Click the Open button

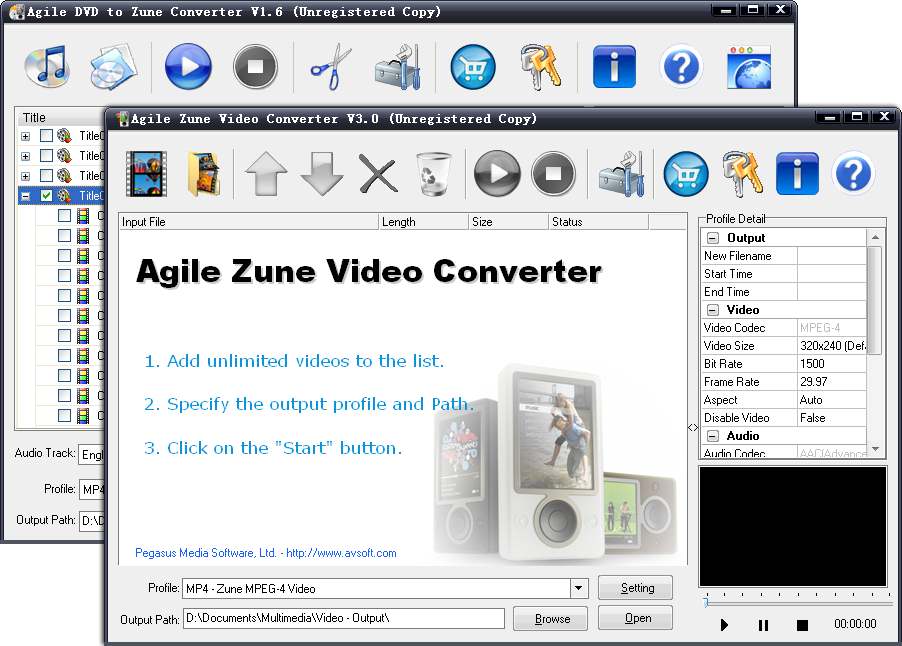tap(635, 618)
